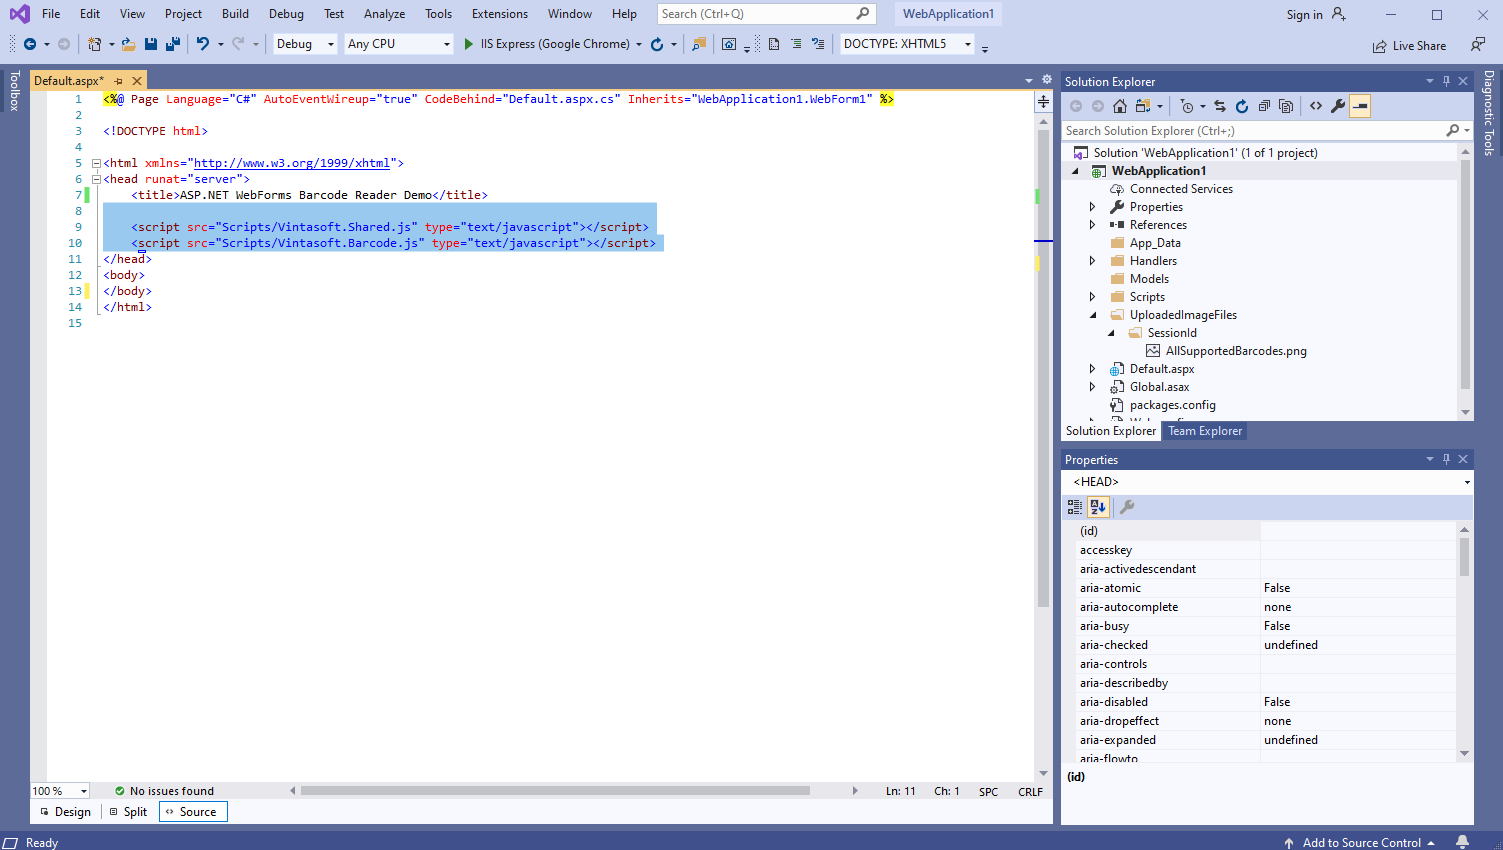Start IIS Express with the green play icon
1503x850 pixels.
[468, 44]
